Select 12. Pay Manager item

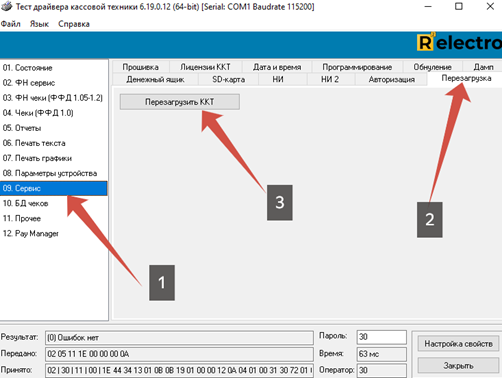(54, 233)
